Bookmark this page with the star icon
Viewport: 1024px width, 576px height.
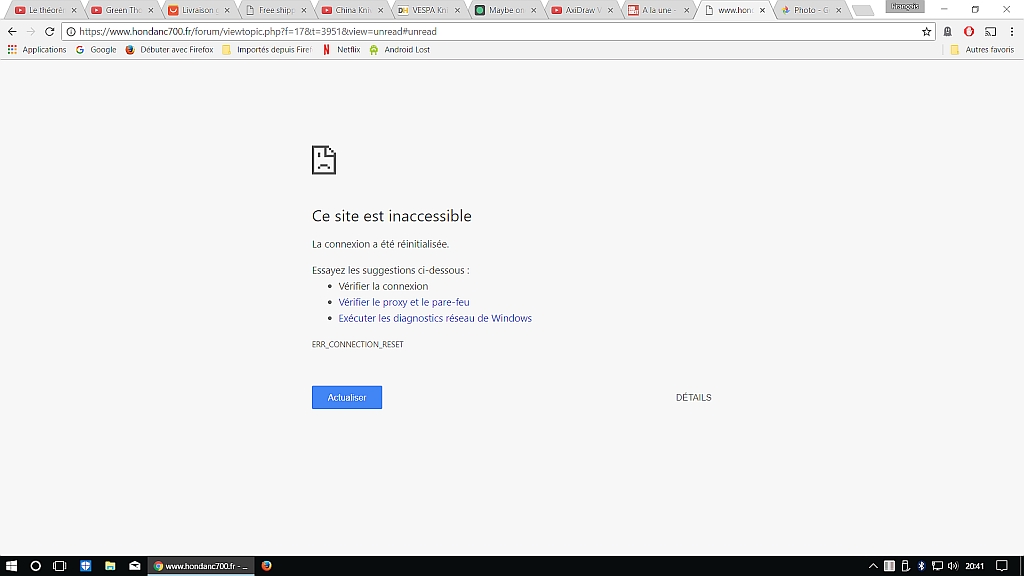point(926,31)
